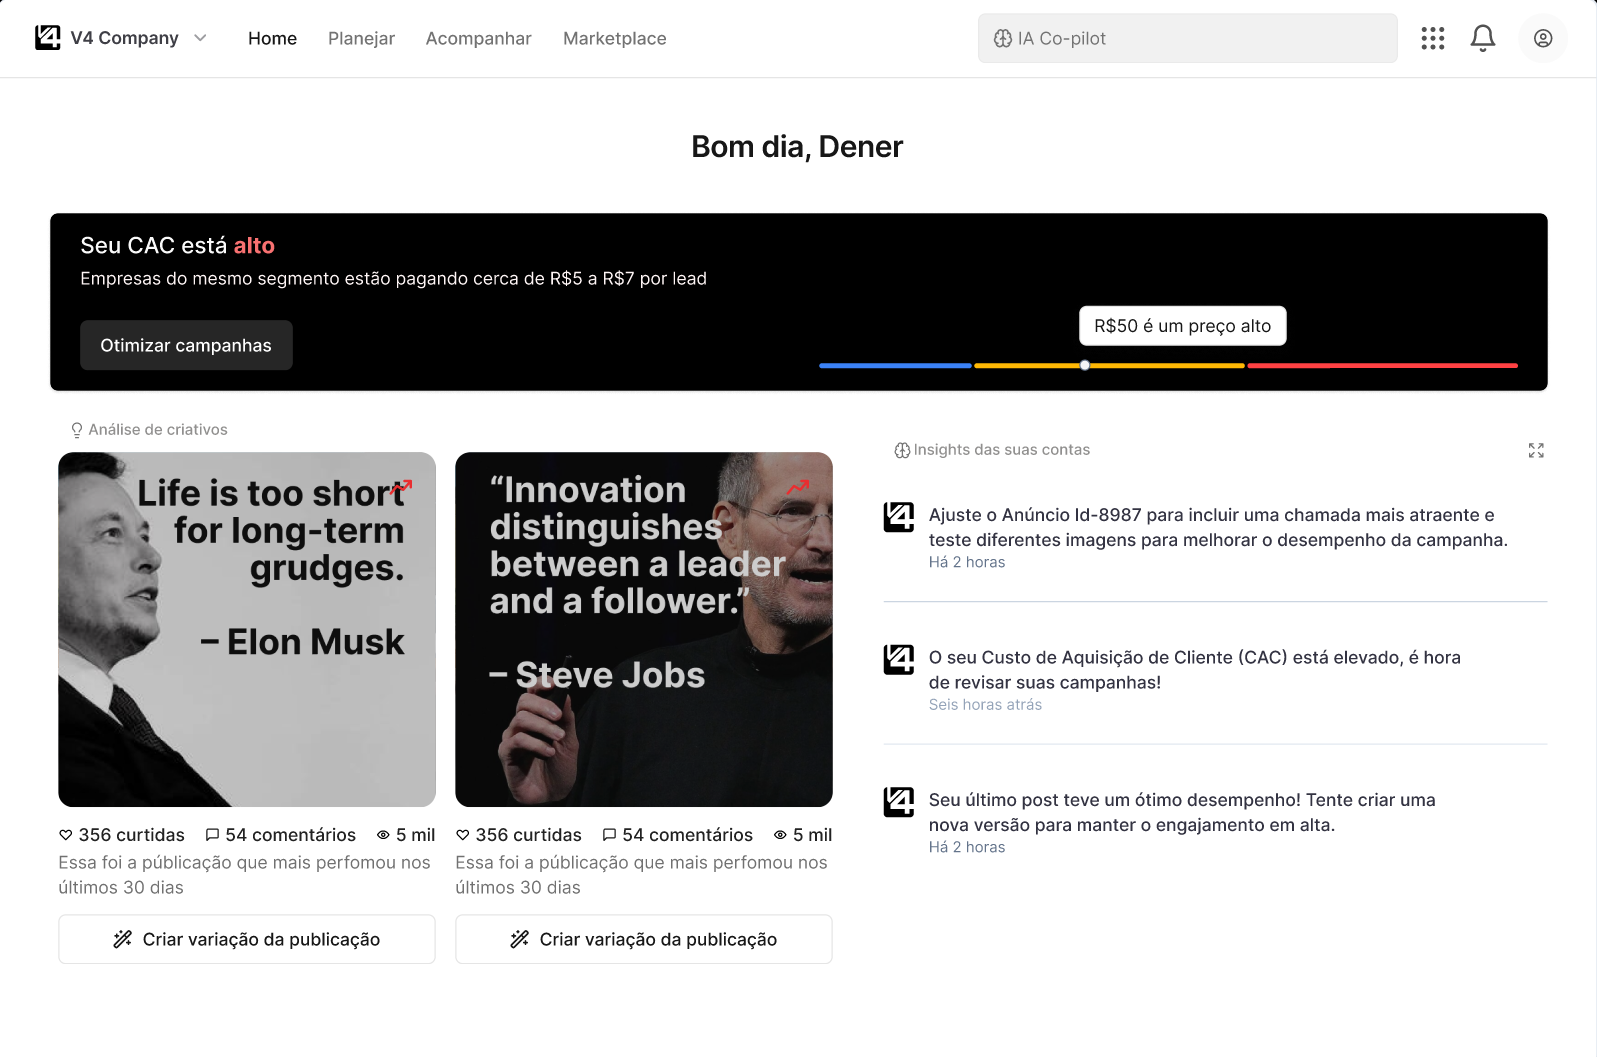Click the lightbulb icon beside Análise de criativos
The height and width of the screenshot is (1057, 1597).
tap(77, 430)
